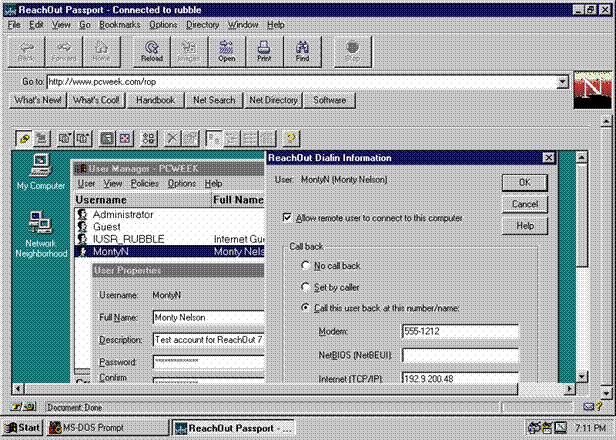The height and width of the screenshot is (440, 616).
Task: Click the Stop loading button
Action: [352, 51]
